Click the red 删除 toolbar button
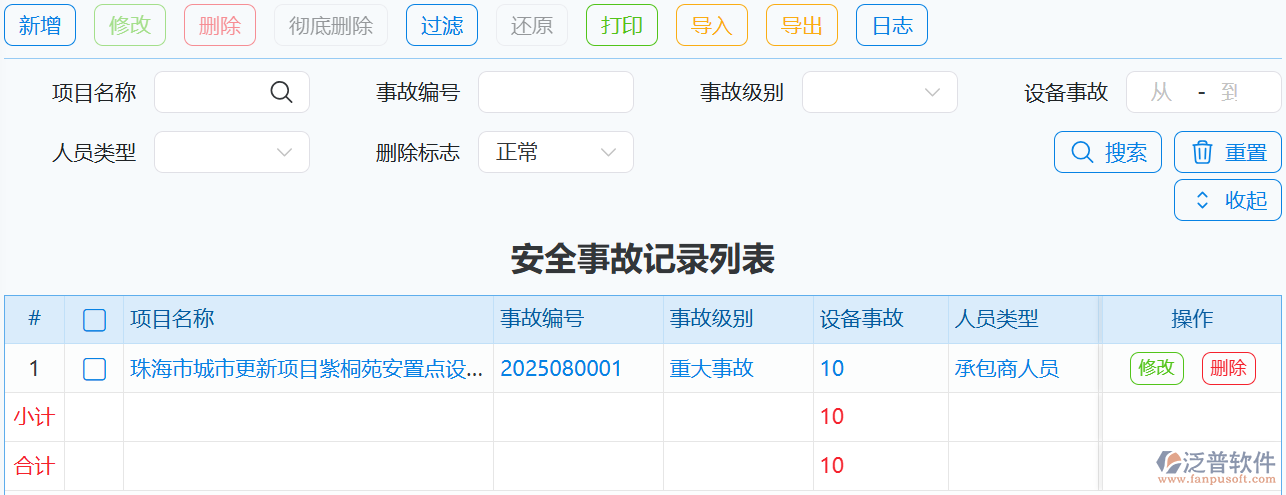This screenshot has width=1286, height=495. pyautogui.click(x=220, y=25)
